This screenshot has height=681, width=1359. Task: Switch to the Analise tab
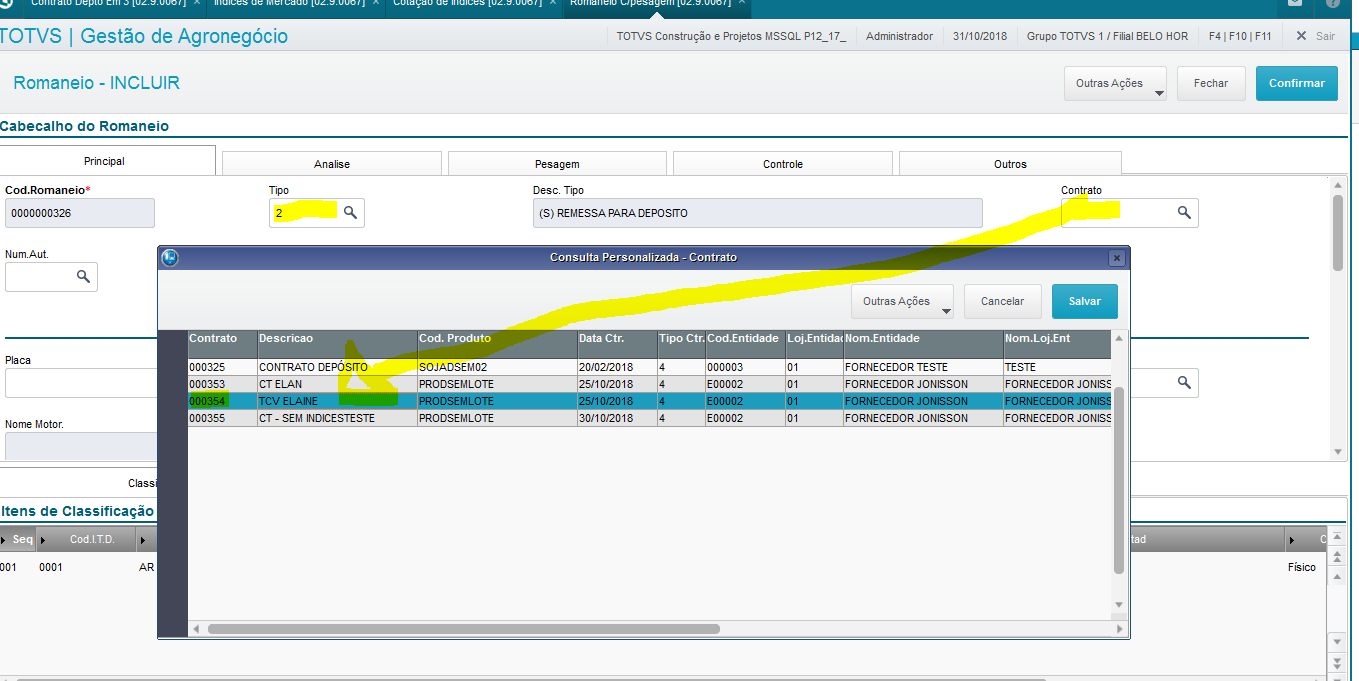332,164
